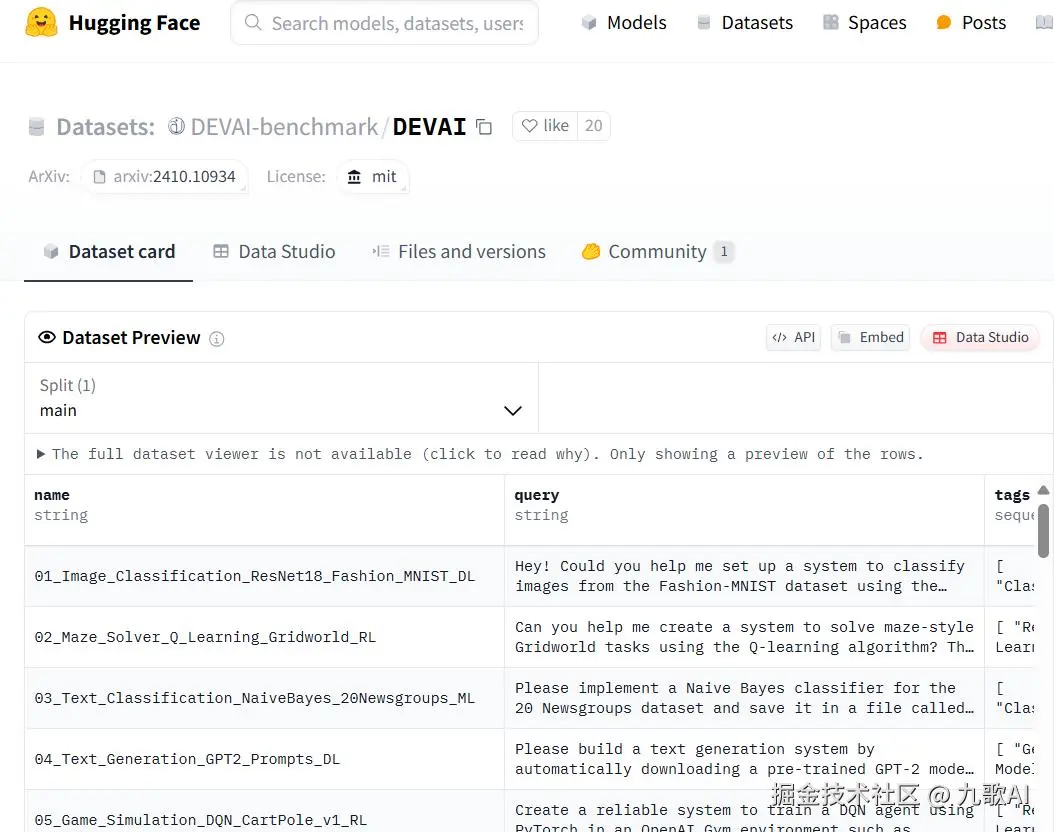The image size is (1054, 832).
Task: Click the eye icon next to Dataset Preview
Action: pyautogui.click(x=47, y=337)
